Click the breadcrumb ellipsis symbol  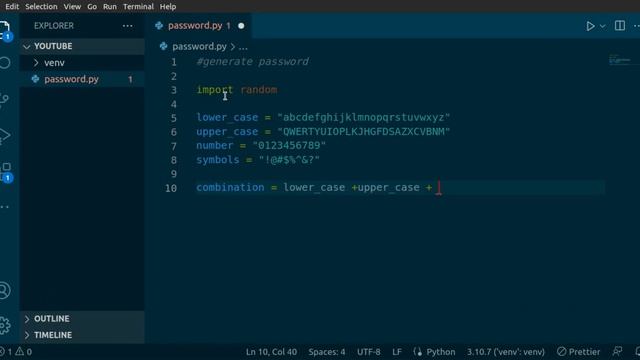tap(243, 47)
